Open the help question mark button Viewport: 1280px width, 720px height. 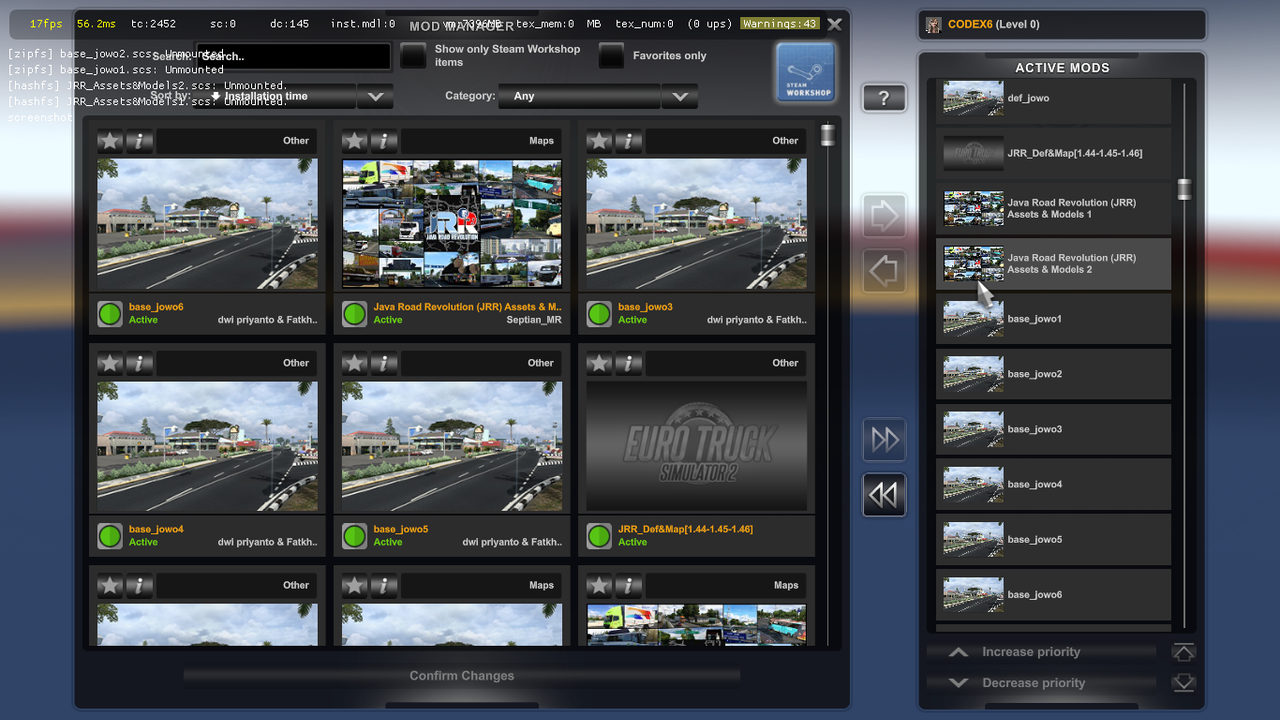(884, 97)
